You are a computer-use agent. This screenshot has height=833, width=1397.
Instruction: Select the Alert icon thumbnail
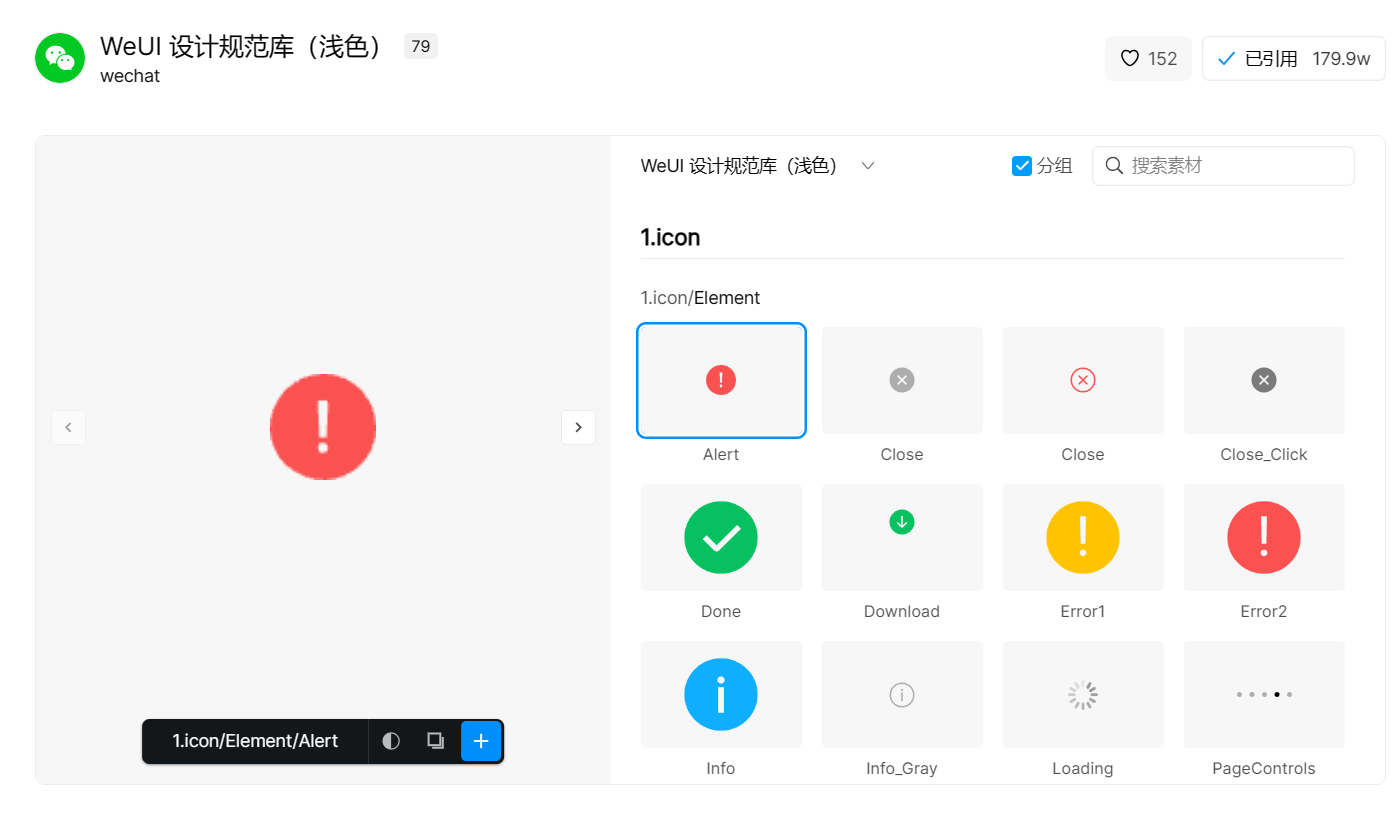tap(721, 380)
